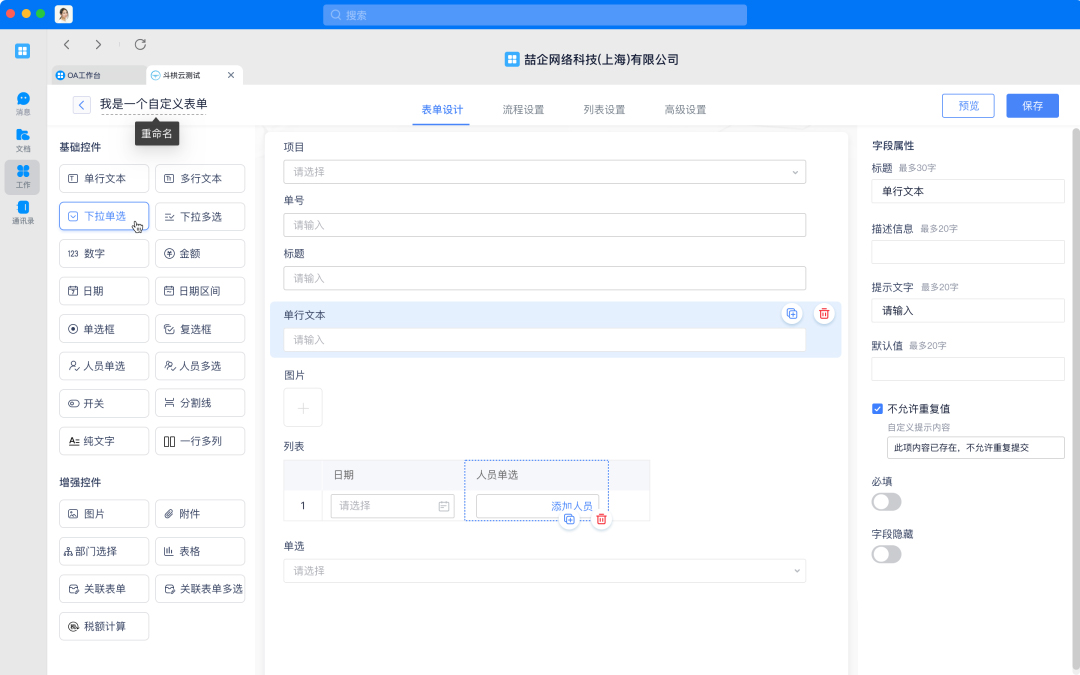Turn on the 字段隐藏 toggle
The height and width of the screenshot is (675, 1080).
886,554
